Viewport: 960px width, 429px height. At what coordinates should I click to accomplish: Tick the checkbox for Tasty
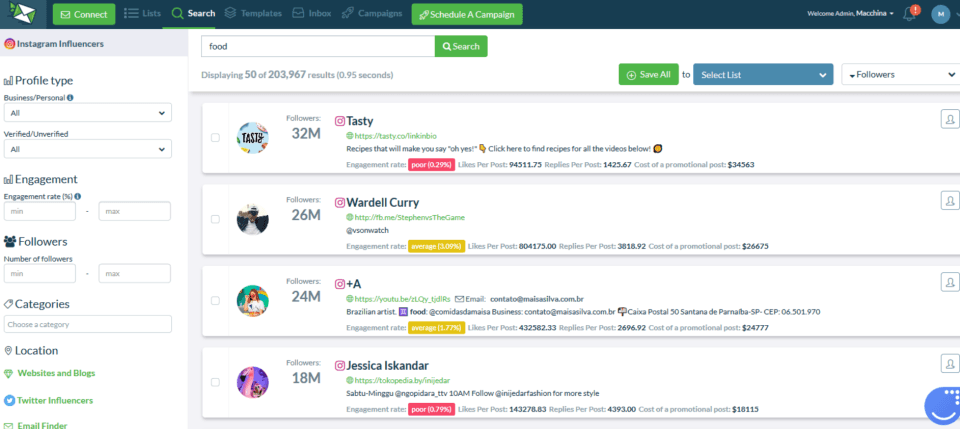216,138
